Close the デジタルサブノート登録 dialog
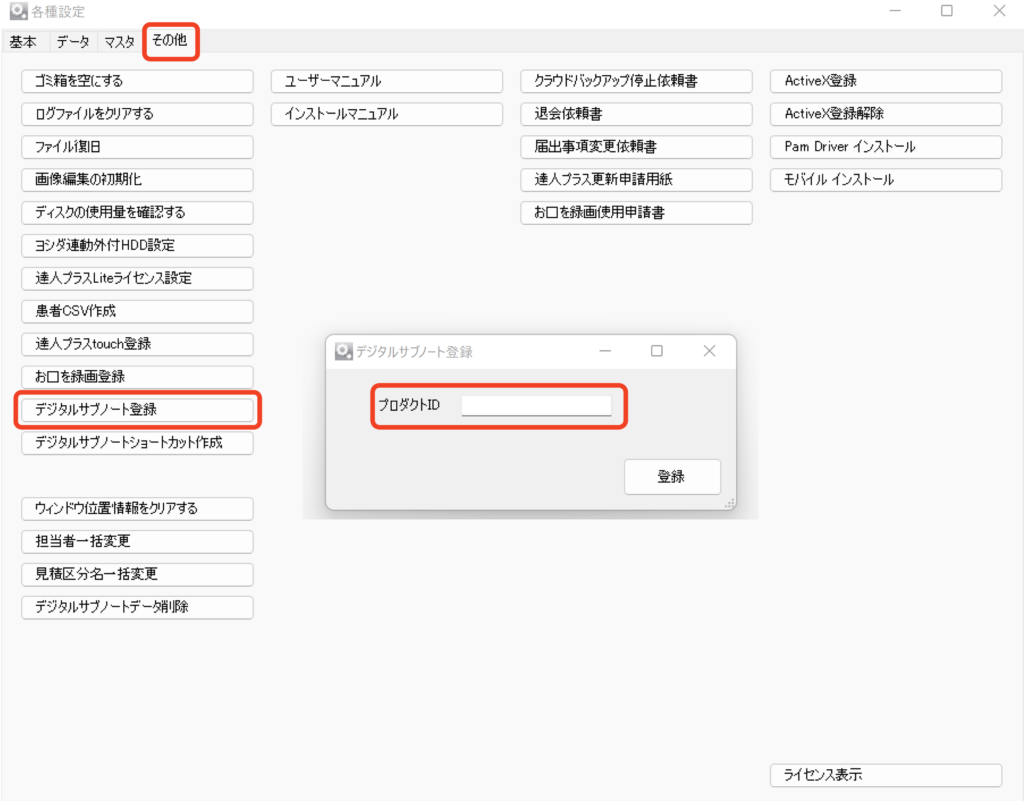The height and width of the screenshot is (802, 1024). click(709, 351)
